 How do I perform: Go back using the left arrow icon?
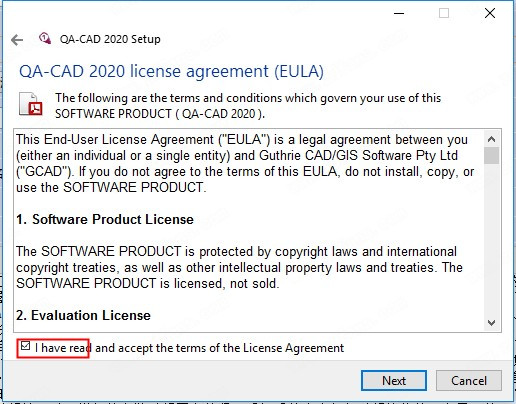(x=17, y=40)
